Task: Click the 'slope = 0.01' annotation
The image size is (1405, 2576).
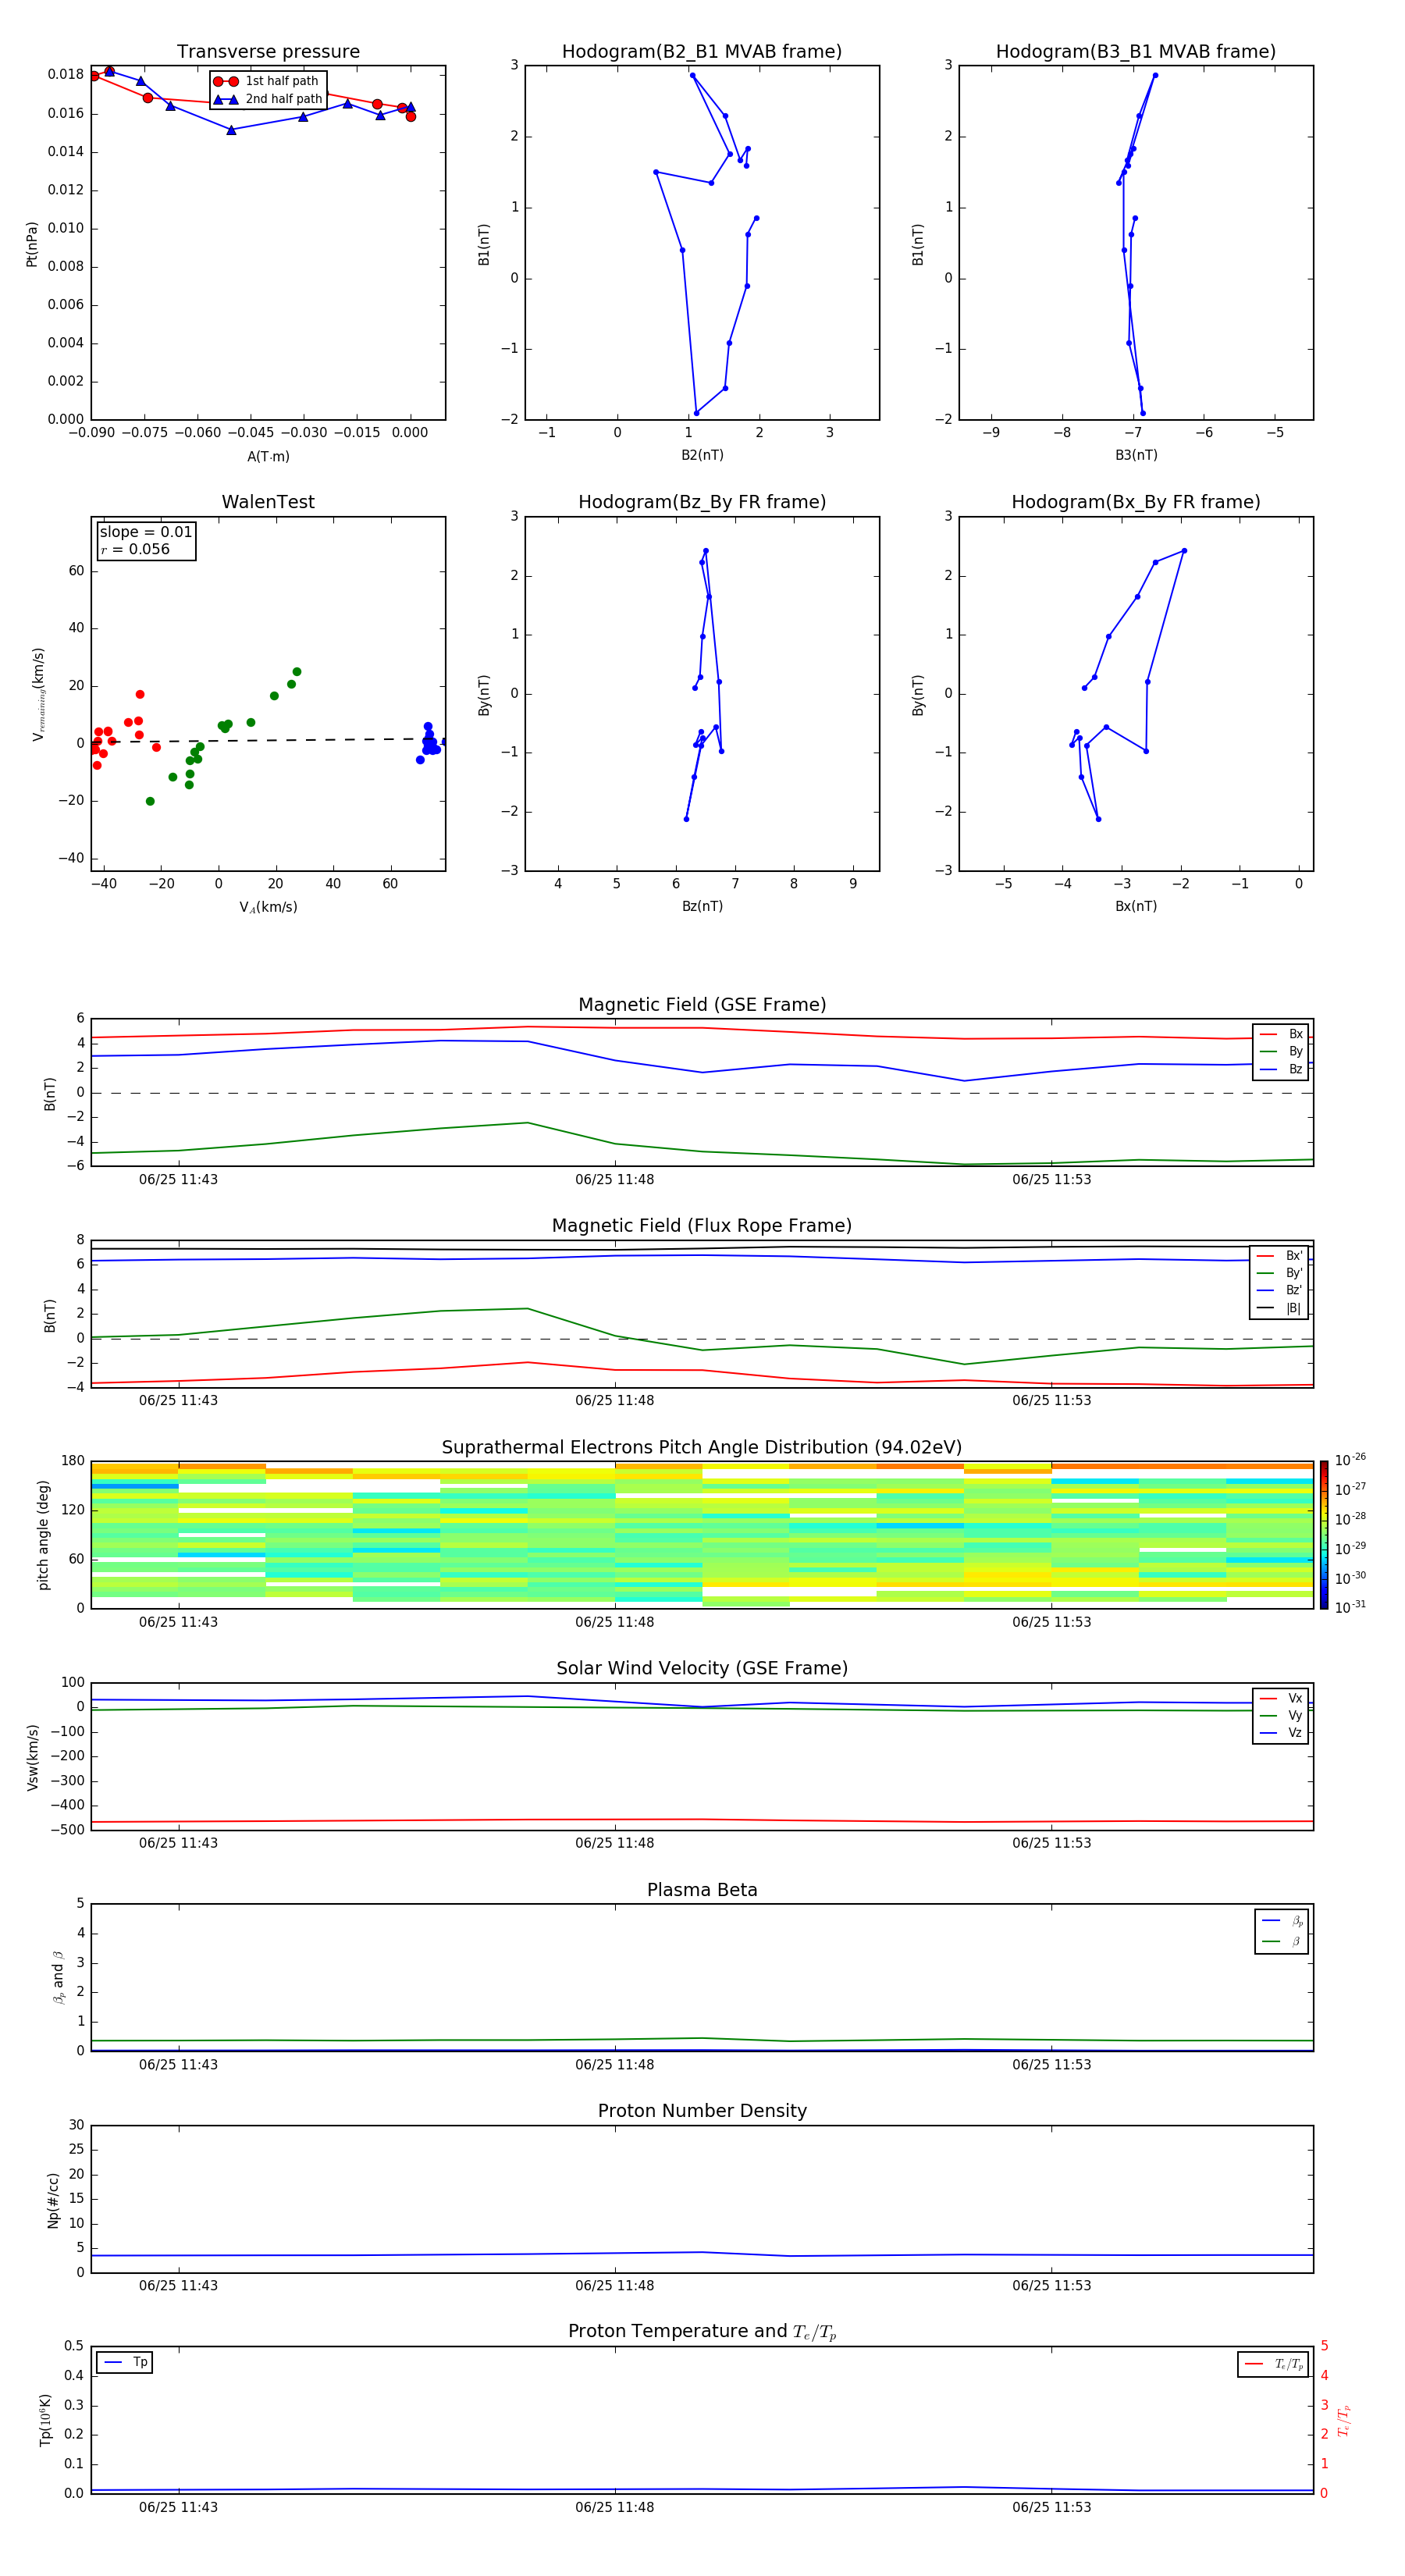Action: point(146,532)
